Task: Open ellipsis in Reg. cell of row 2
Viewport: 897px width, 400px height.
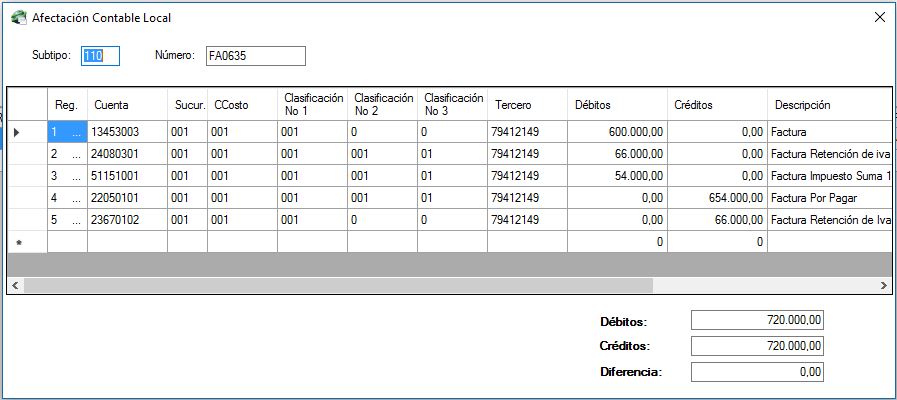Action: 77,154
